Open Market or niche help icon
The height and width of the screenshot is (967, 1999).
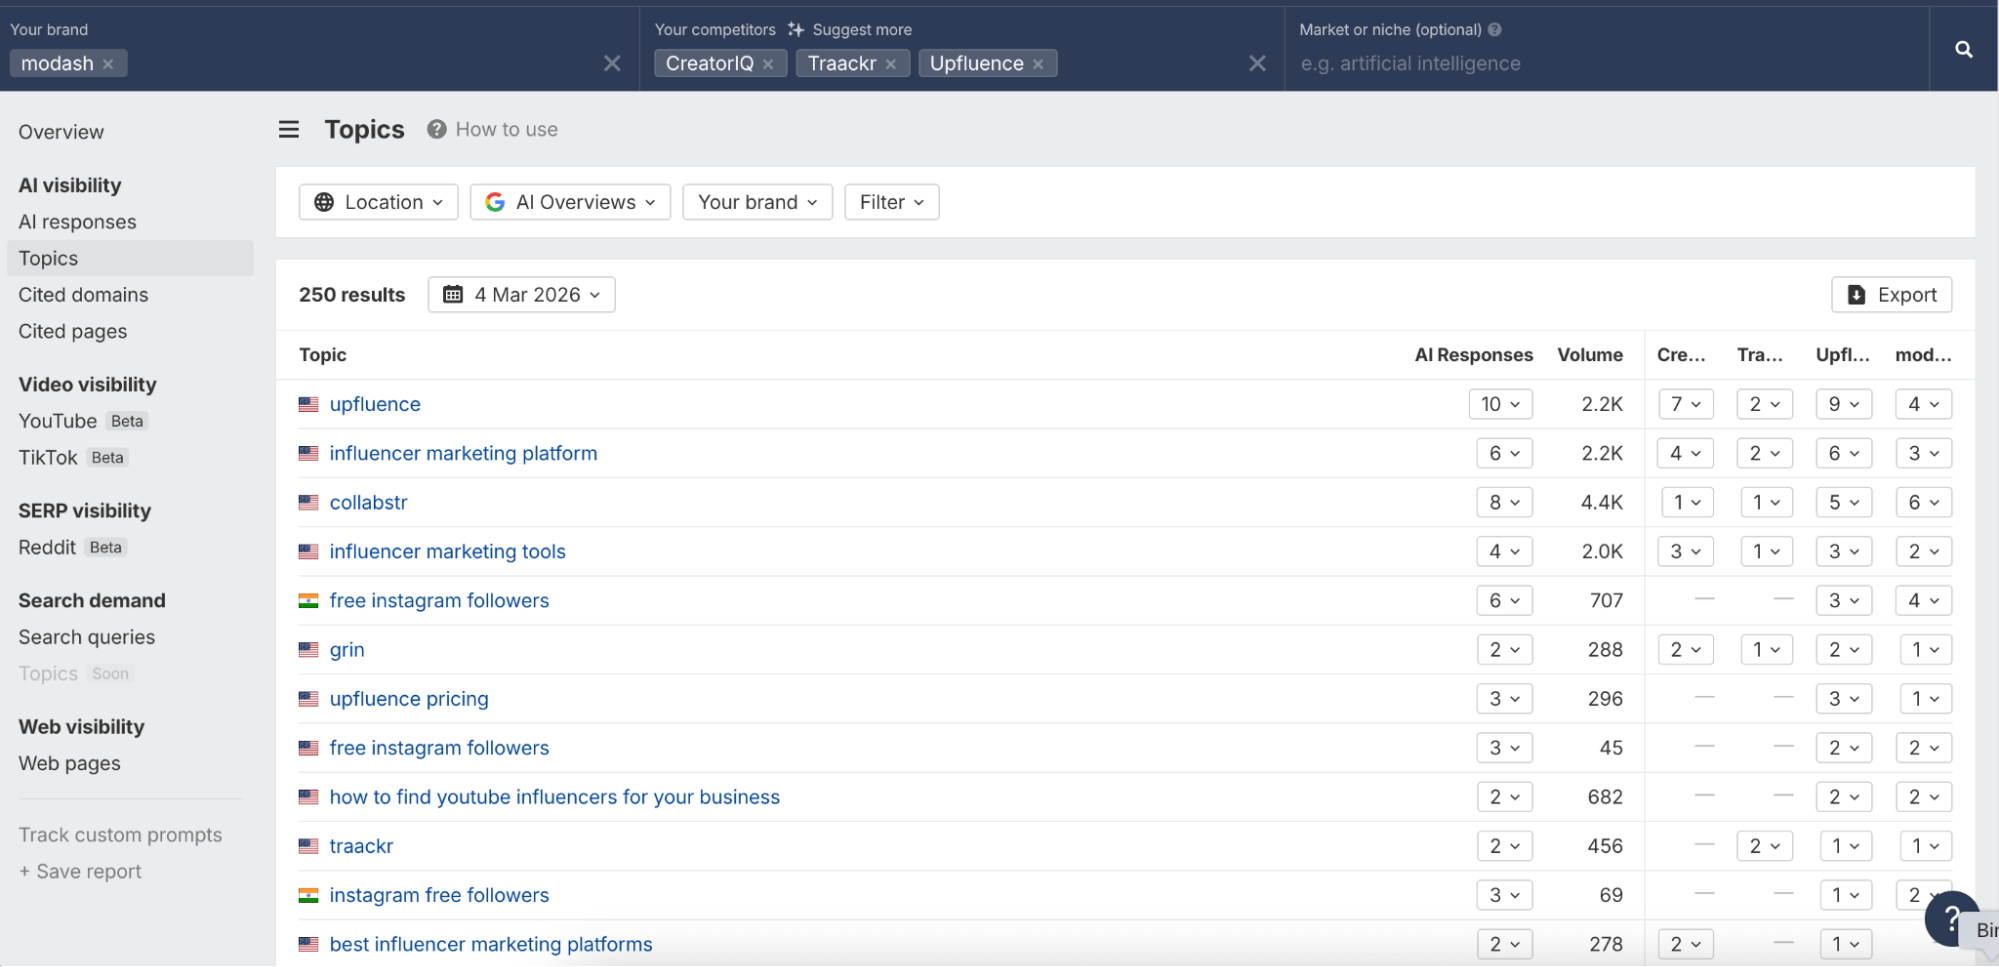pos(1495,29)
